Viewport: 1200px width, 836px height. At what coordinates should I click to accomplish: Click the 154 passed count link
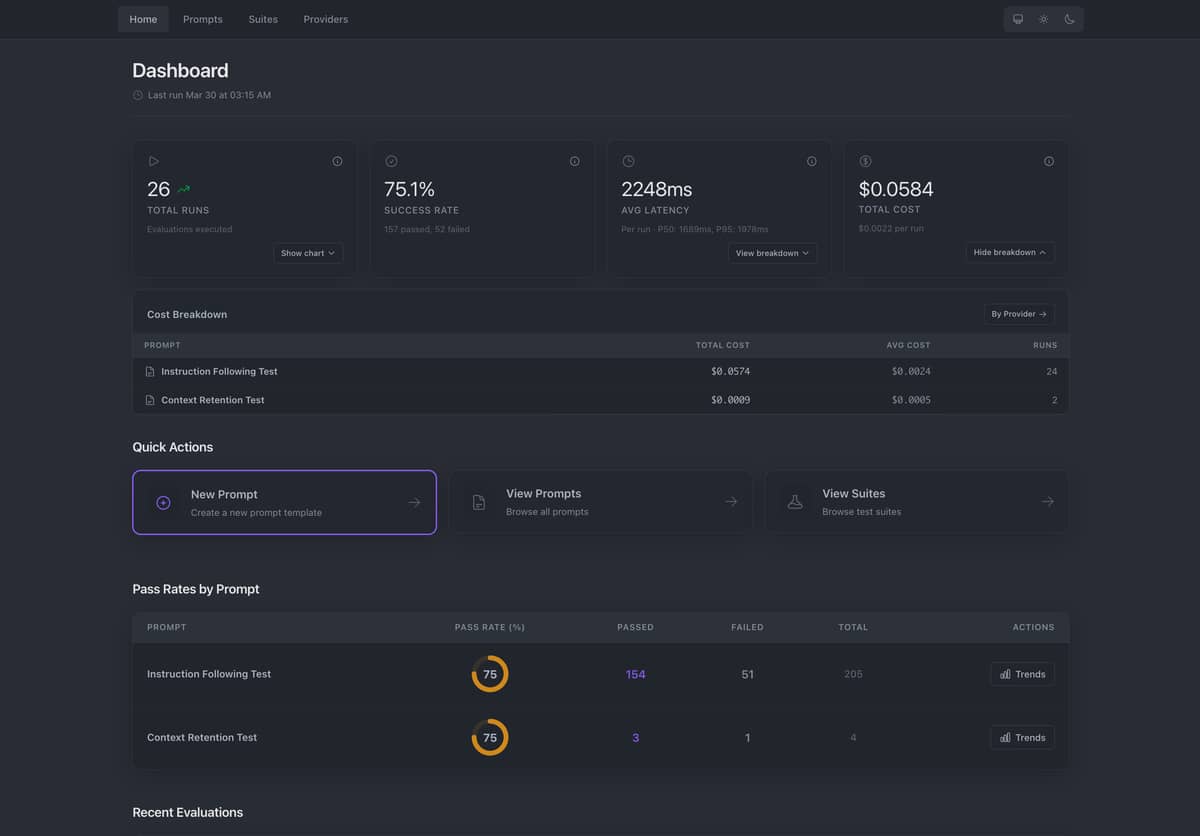[635, 674]
